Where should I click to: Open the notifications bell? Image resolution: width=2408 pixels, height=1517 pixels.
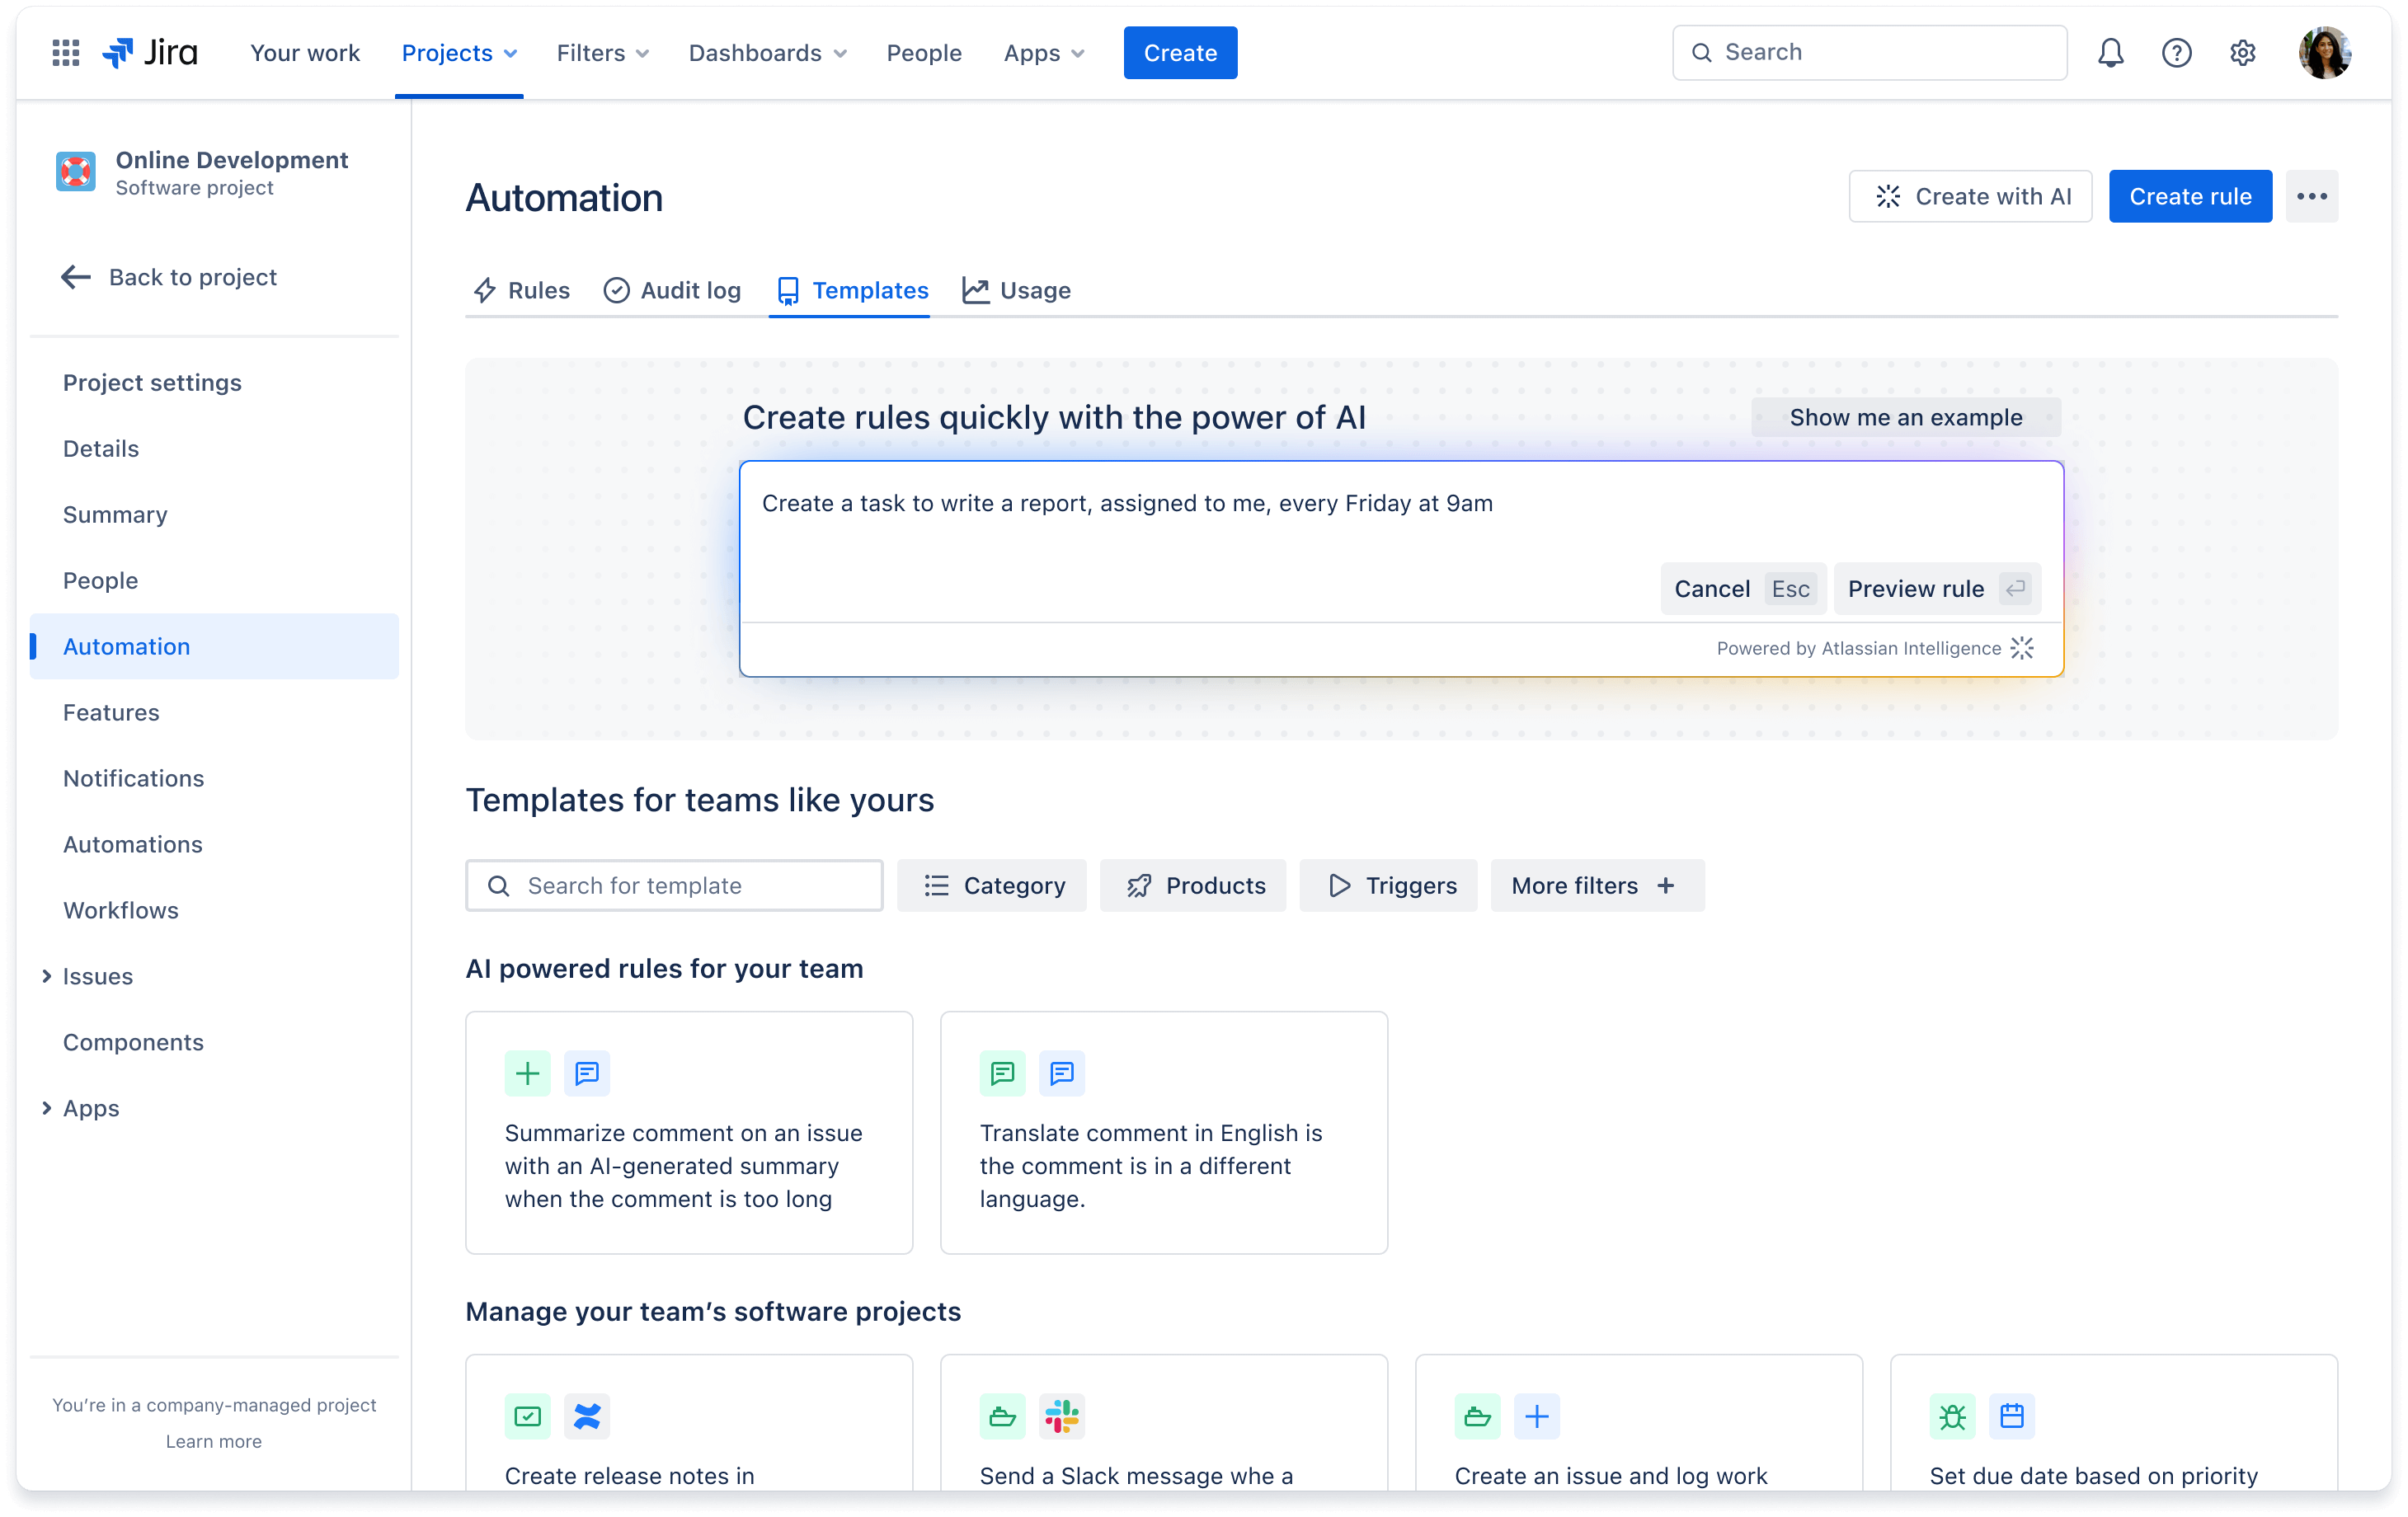pyautogui.click(x=2110, y=52)
